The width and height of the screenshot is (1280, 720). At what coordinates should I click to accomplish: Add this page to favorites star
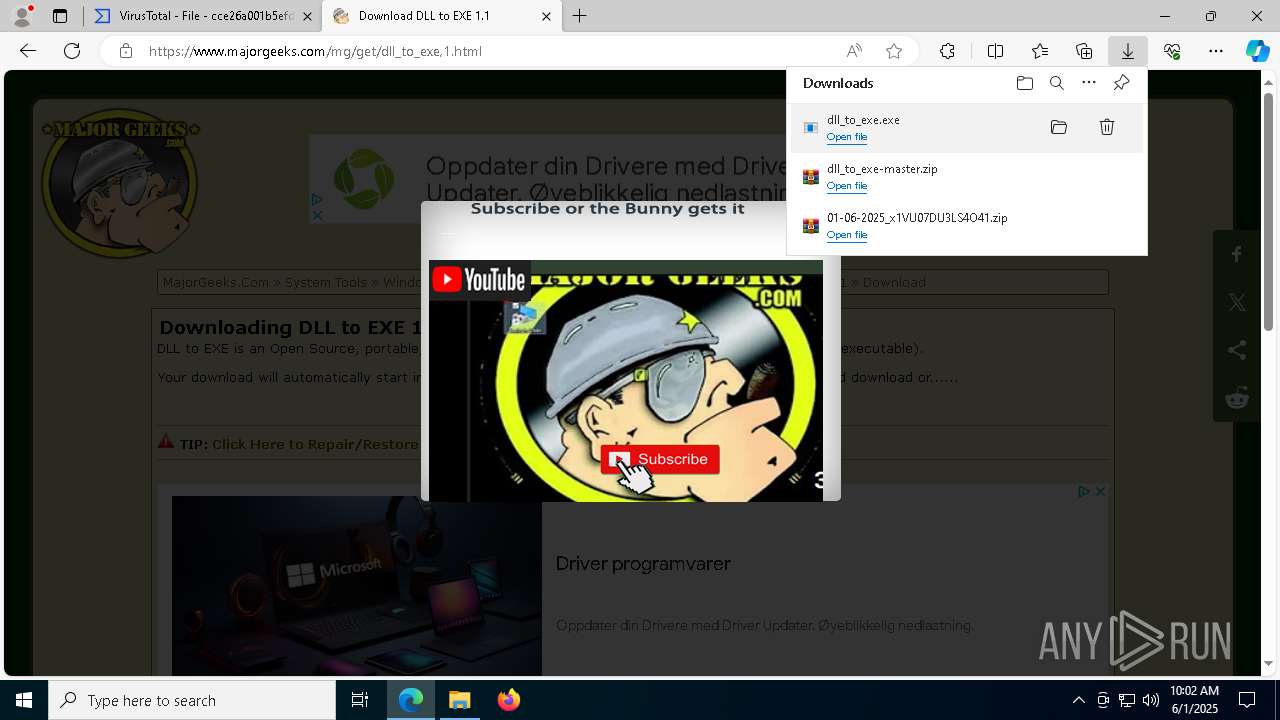[x=894, y=51]
